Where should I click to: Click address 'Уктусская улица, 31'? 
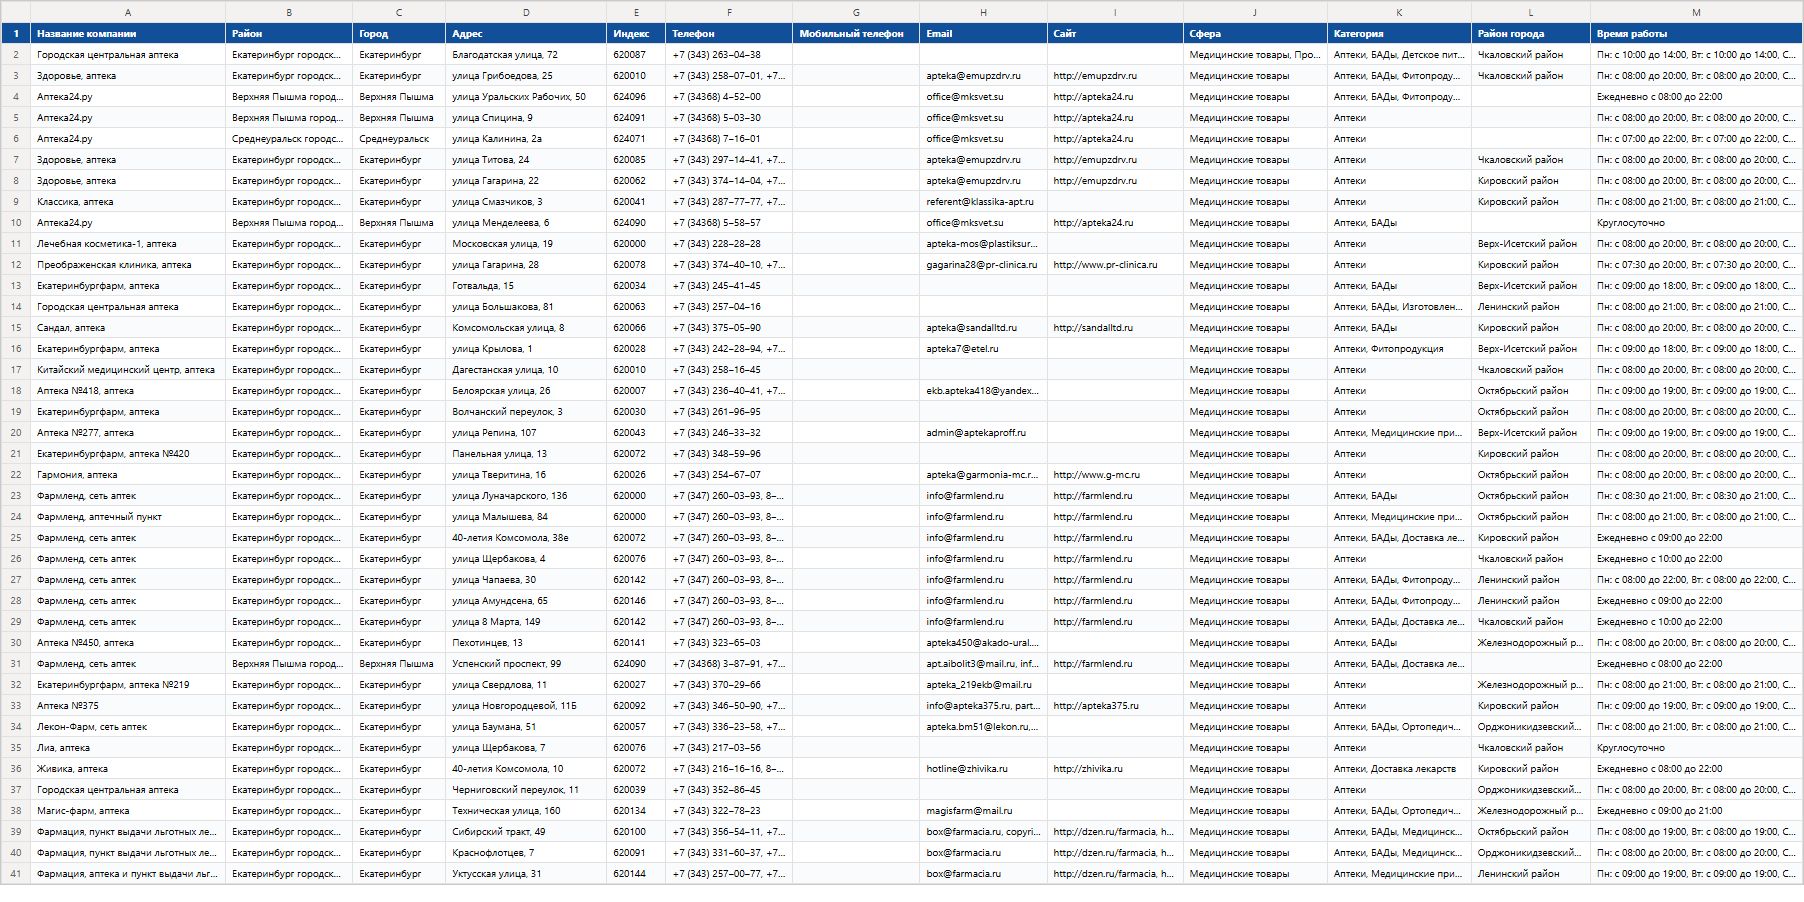(526, 874)
